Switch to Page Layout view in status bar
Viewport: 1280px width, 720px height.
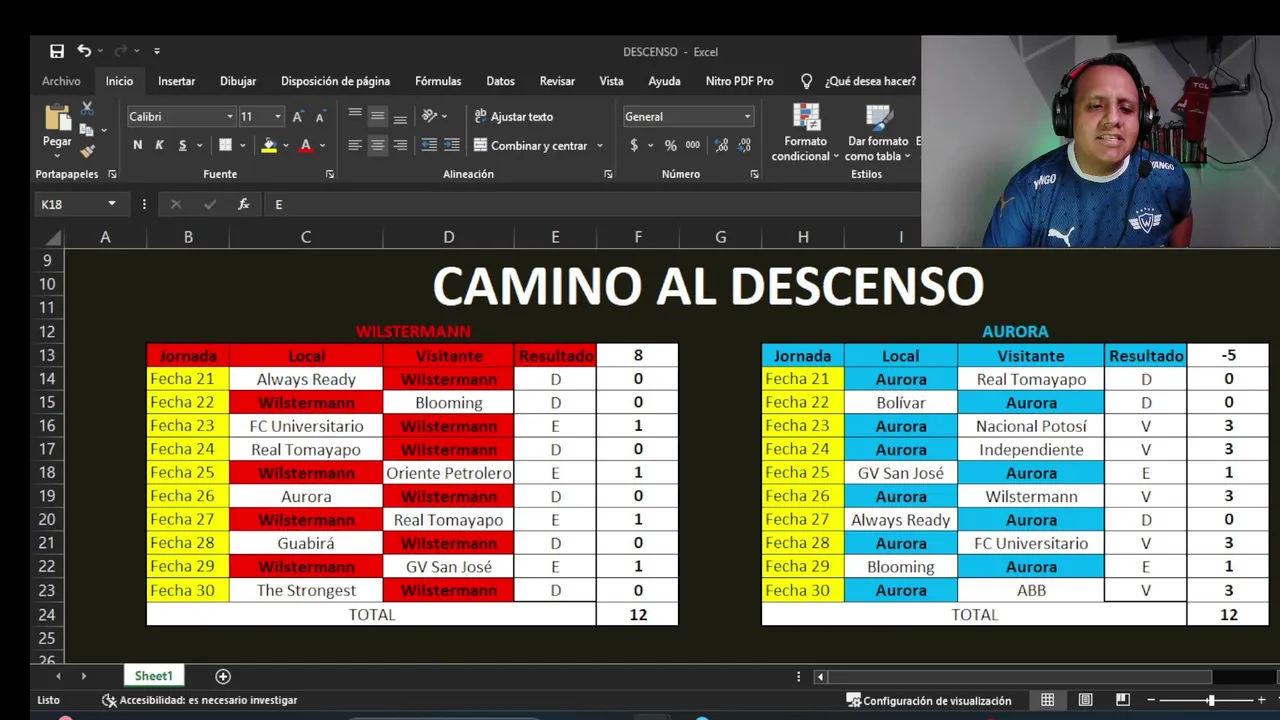point(1085,700)
